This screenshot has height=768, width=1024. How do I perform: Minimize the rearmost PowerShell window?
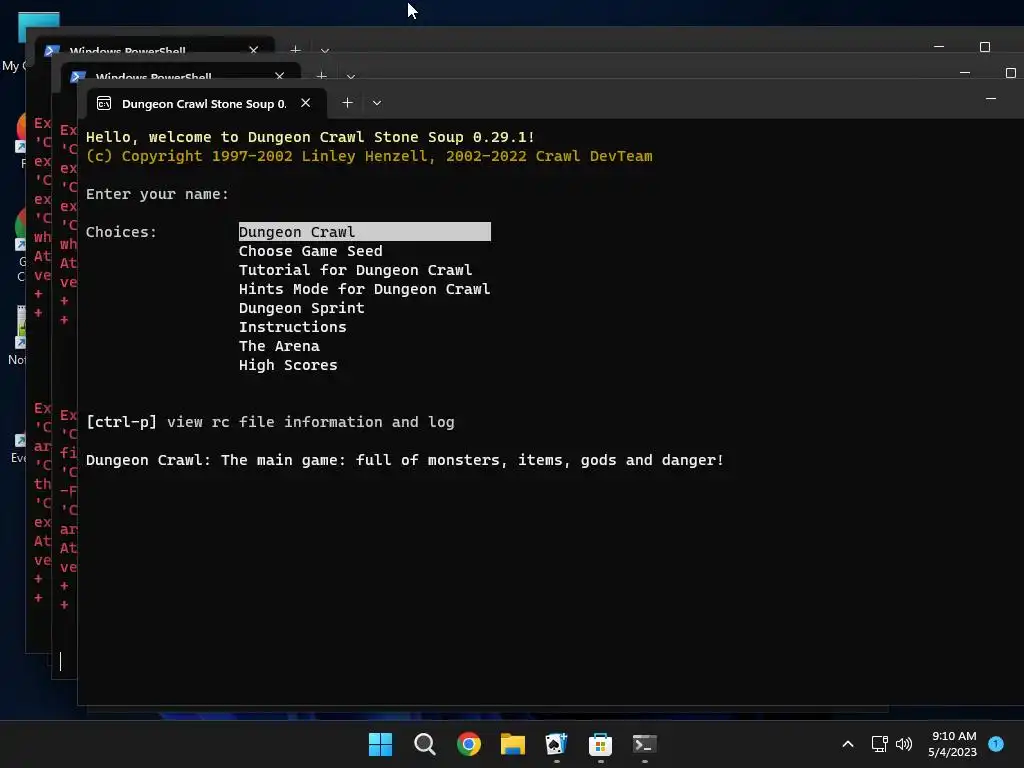coord(939,46)
